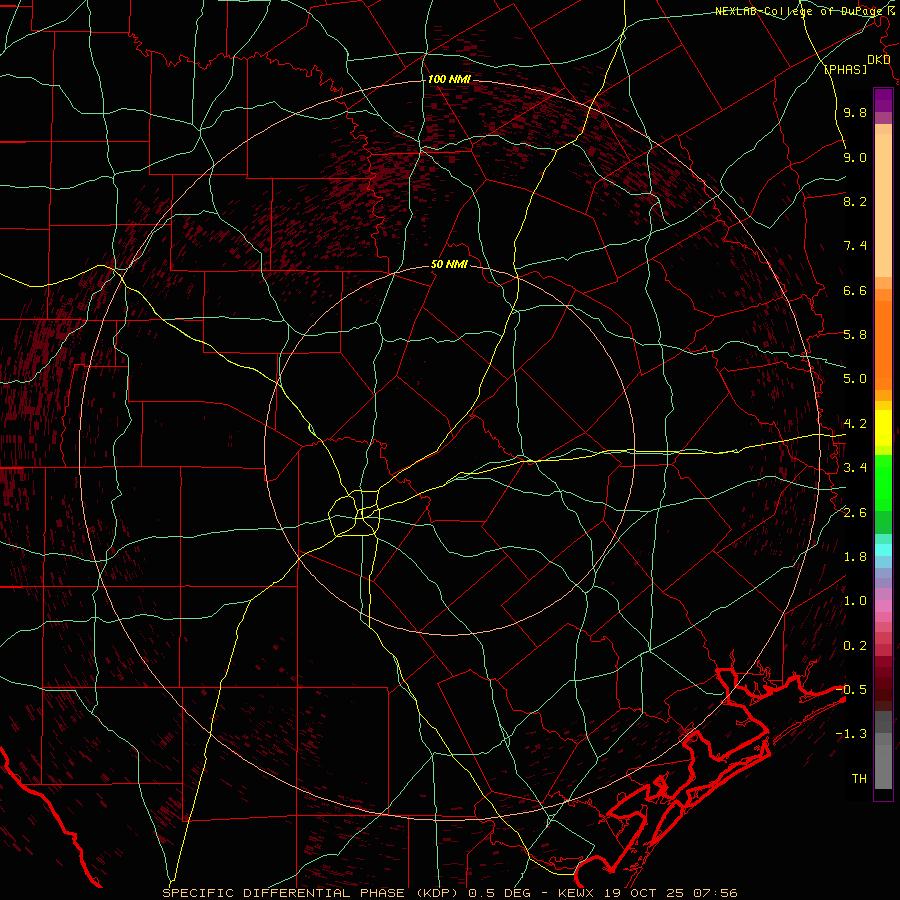Click the 0.5 DEG elevation text
Screen dimensions: 900x900
point(502,893)
